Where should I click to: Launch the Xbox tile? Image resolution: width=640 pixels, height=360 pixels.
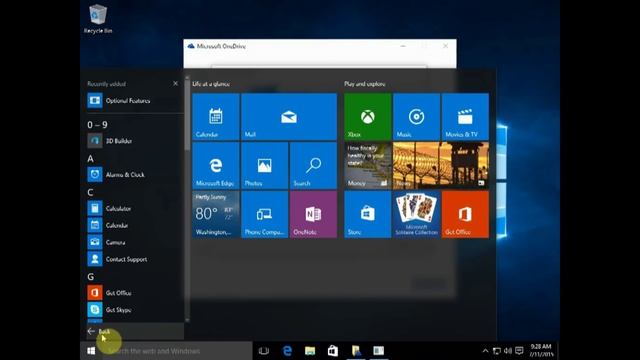click(x=367, y=117)
